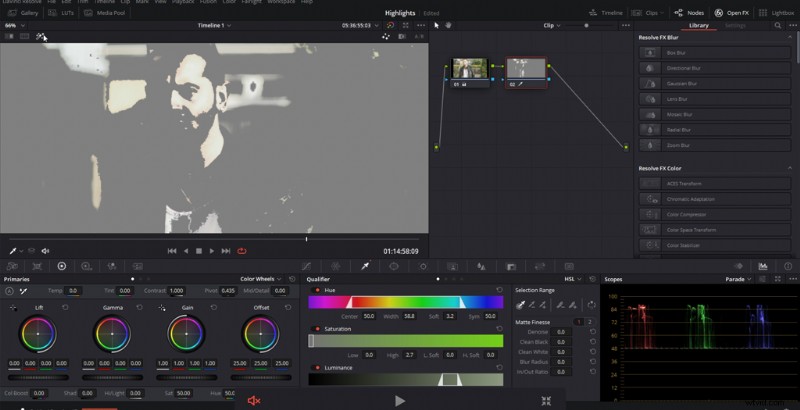Click the auto balance A button
The width and height of the screenshot is (800, 410).
click(9, 291)
